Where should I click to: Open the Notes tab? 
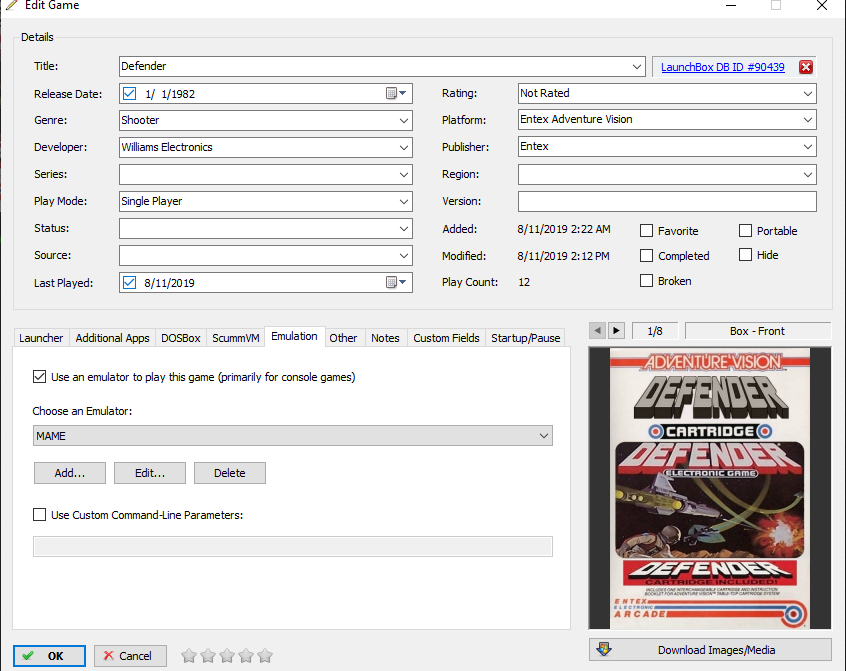385,338
